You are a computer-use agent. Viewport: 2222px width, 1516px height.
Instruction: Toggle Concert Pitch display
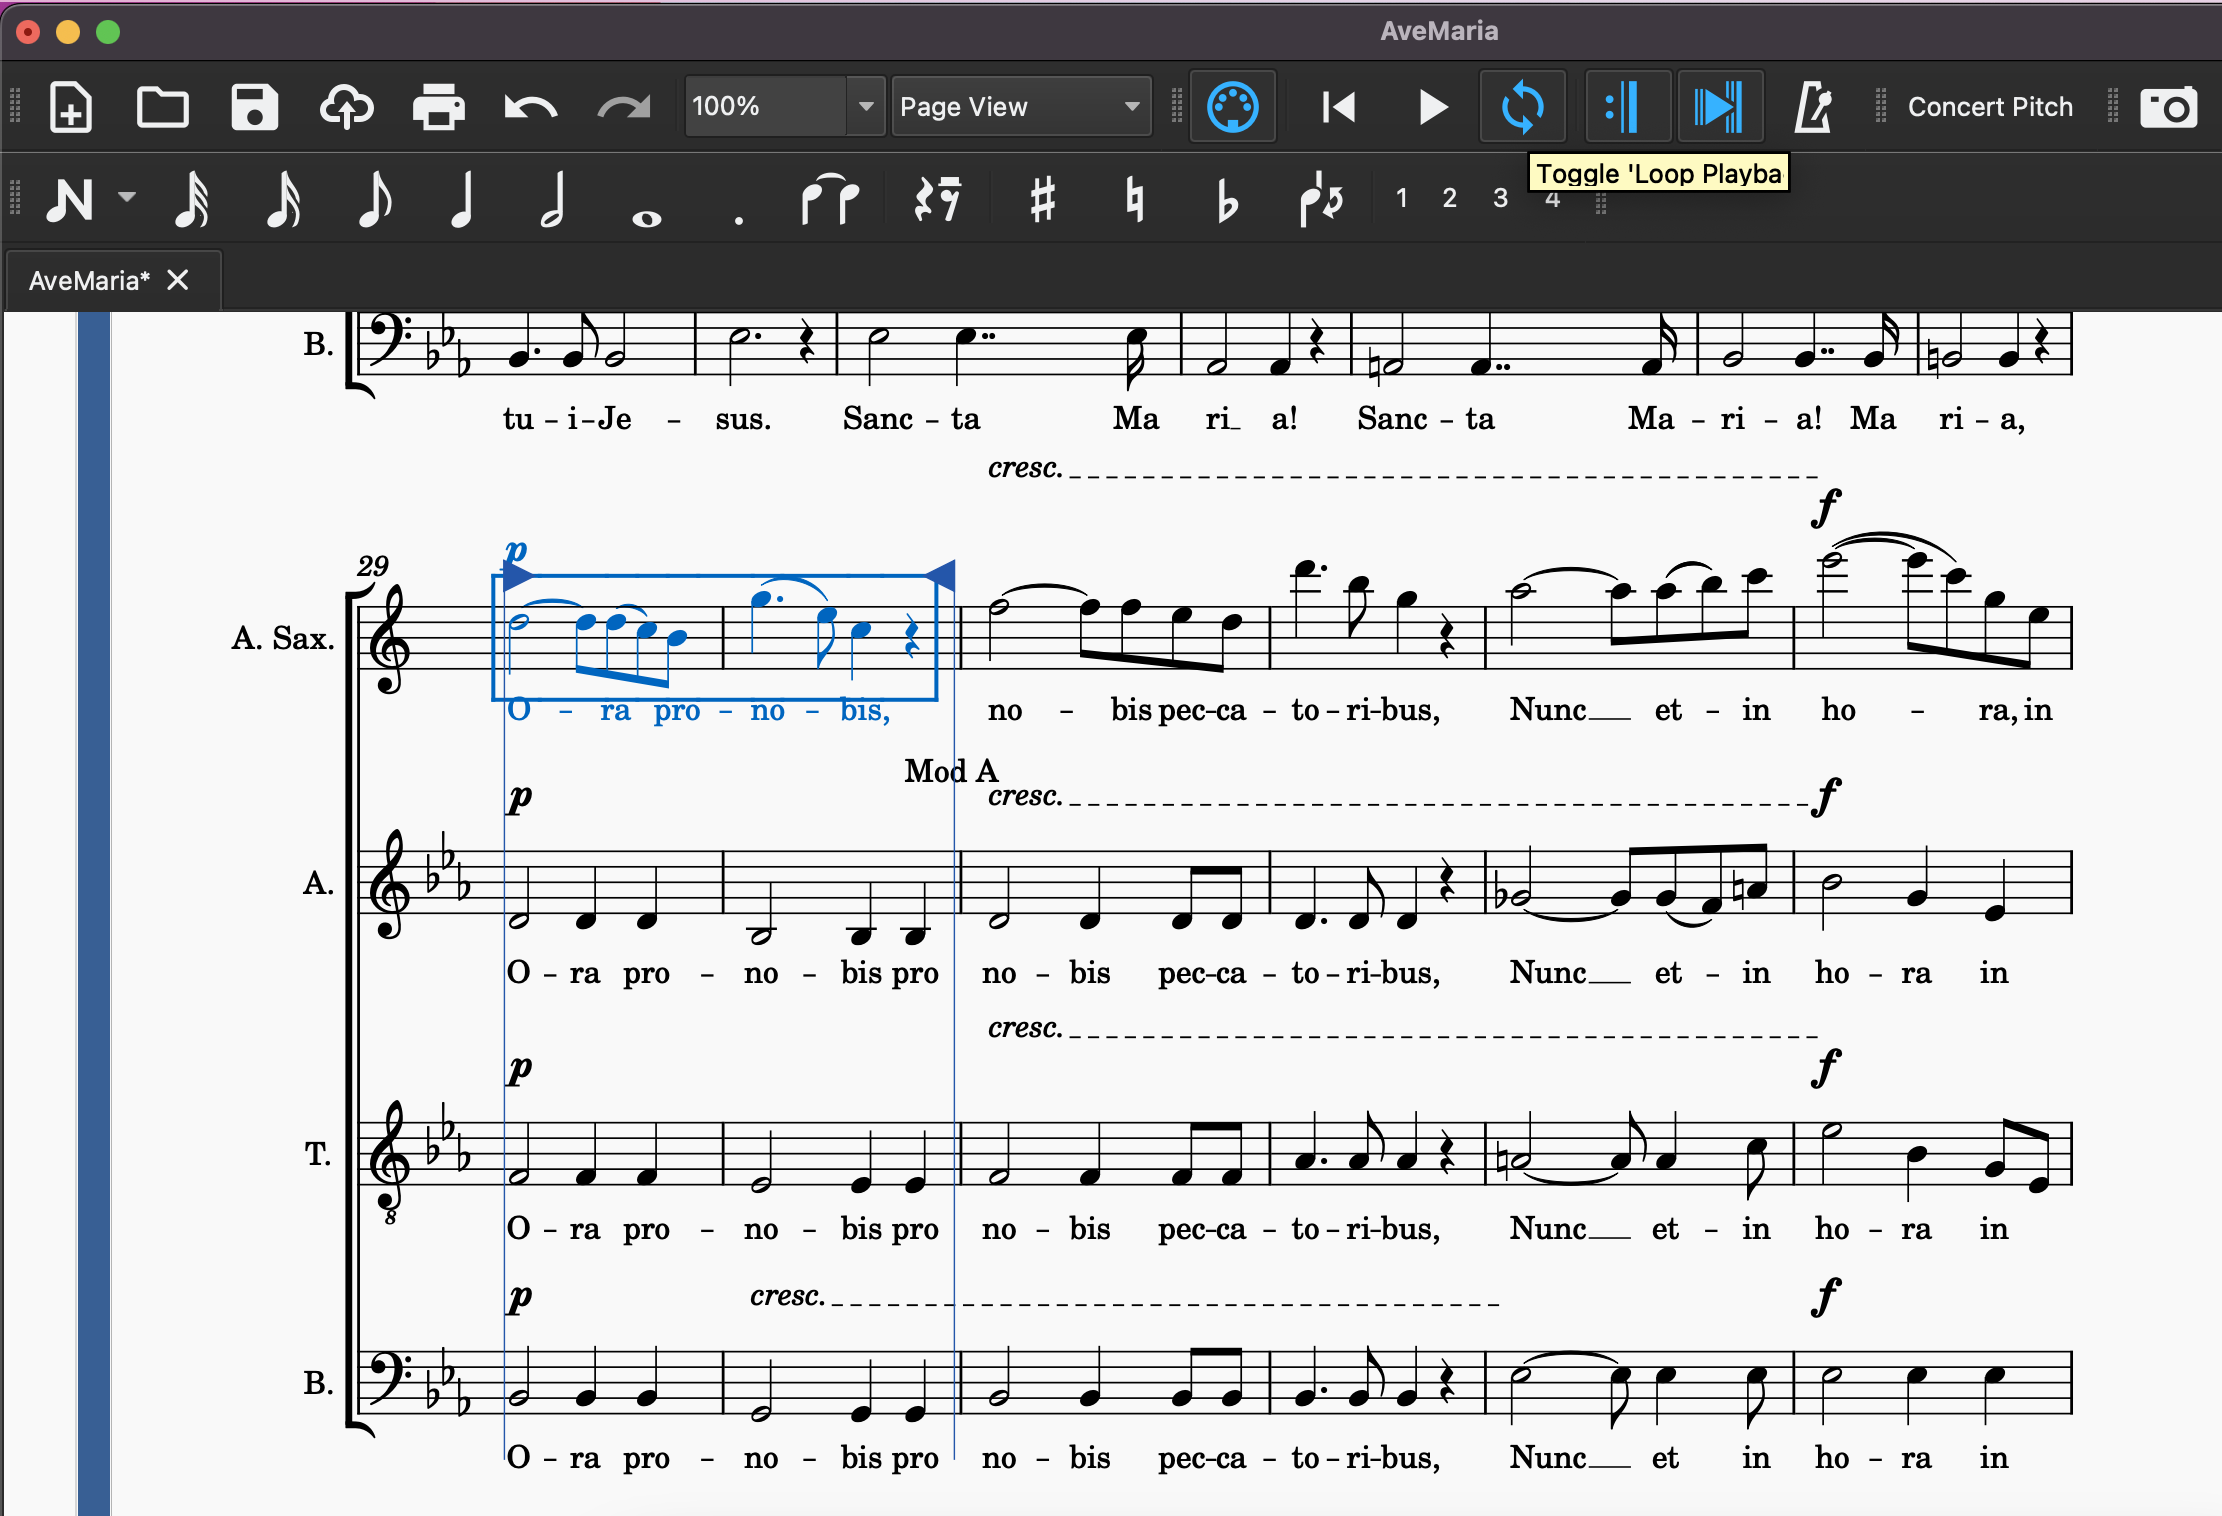1989,107
